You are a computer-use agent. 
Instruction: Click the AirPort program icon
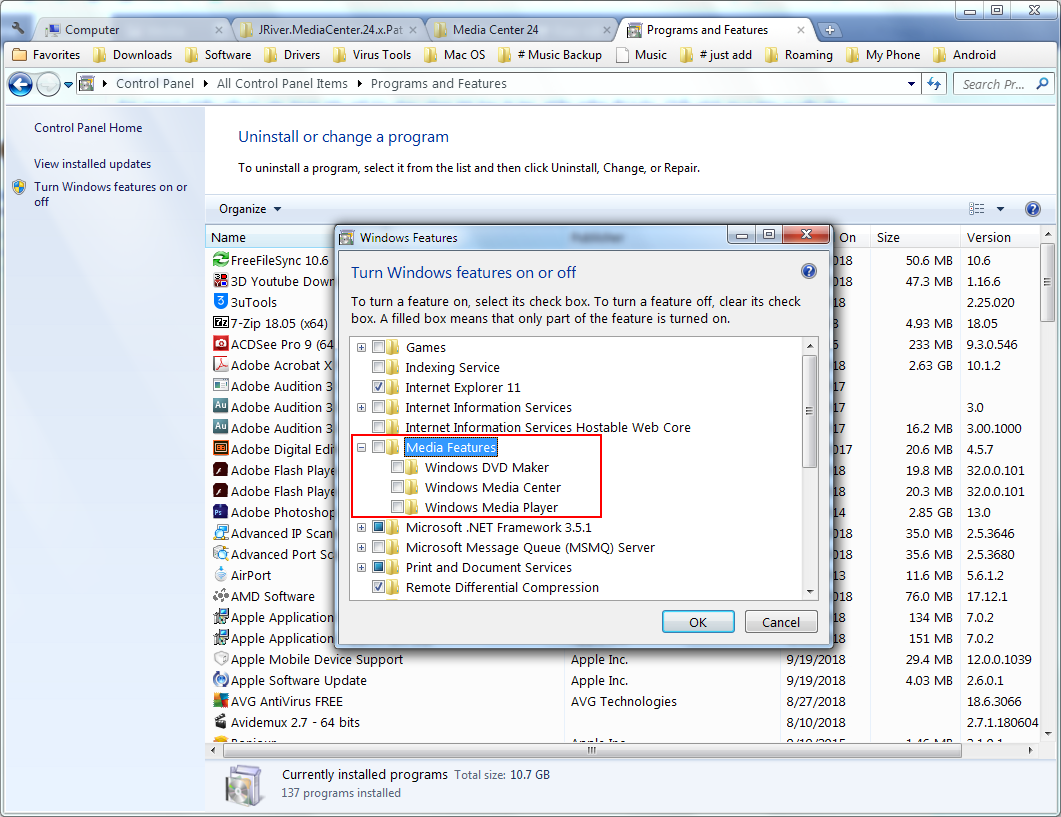(x=221, y=575)
